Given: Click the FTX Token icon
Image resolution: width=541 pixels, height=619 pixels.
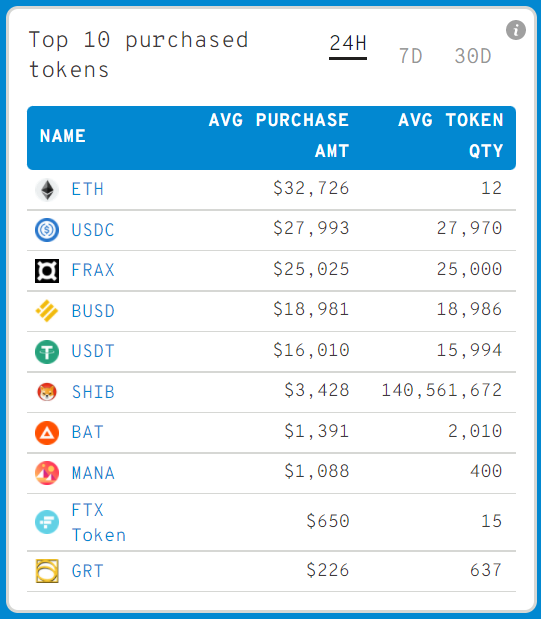Looking at the screenshot, I should (x=47, y=522).
